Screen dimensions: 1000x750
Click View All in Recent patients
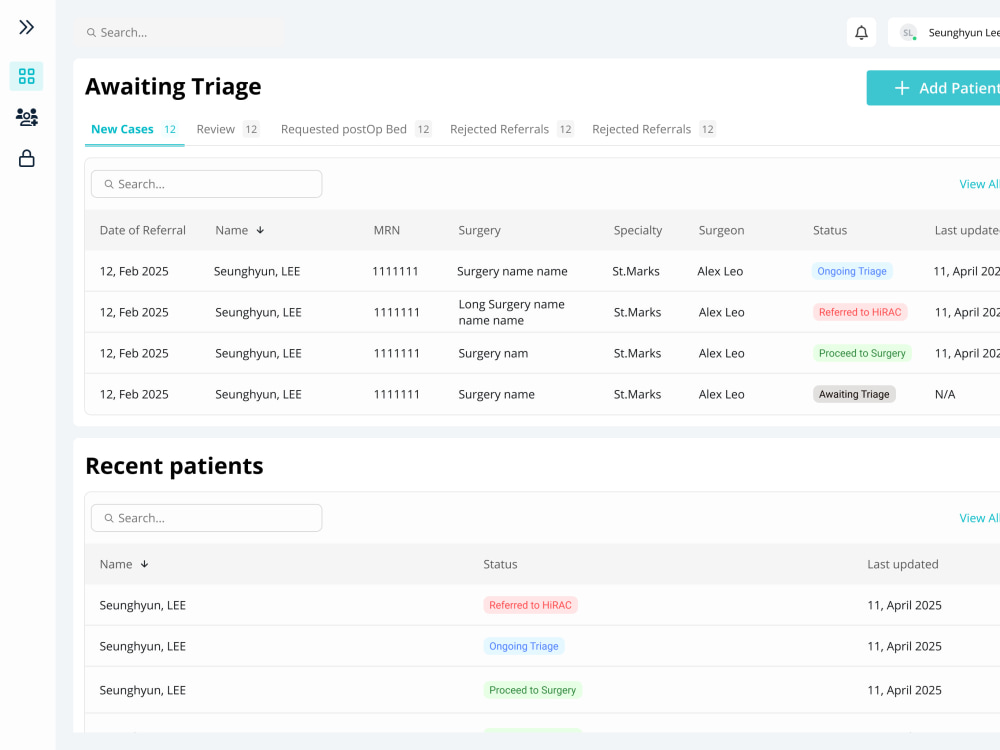[979, 518]
